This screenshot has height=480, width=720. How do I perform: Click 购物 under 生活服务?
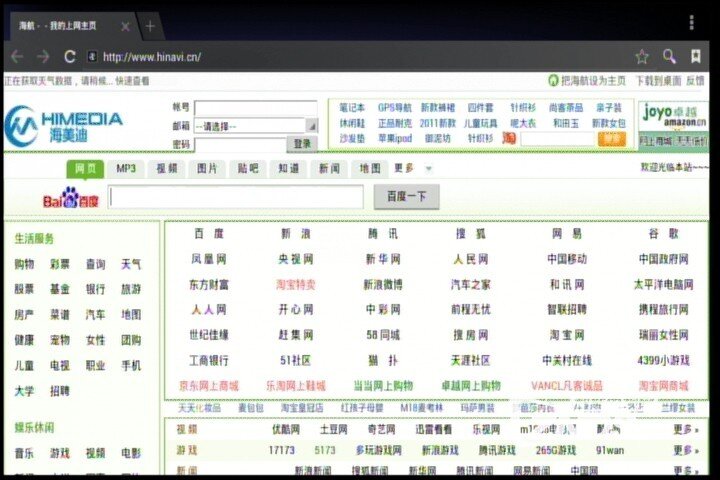click(x=24, y=264)
